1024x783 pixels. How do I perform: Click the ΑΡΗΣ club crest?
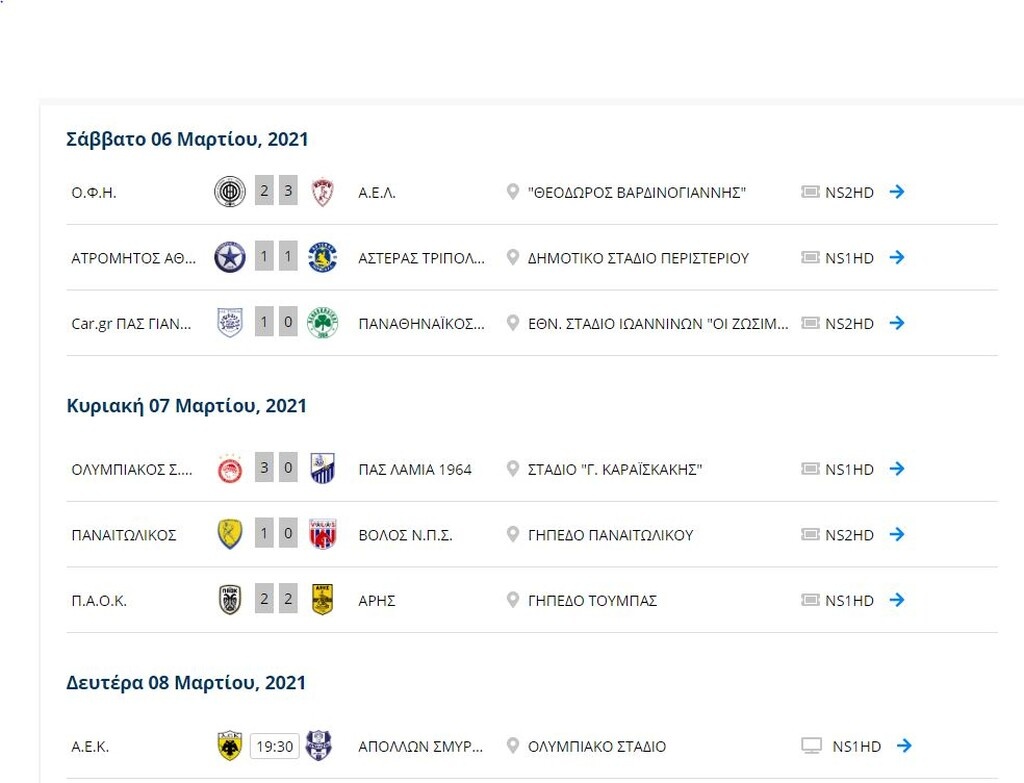[322, 599]
